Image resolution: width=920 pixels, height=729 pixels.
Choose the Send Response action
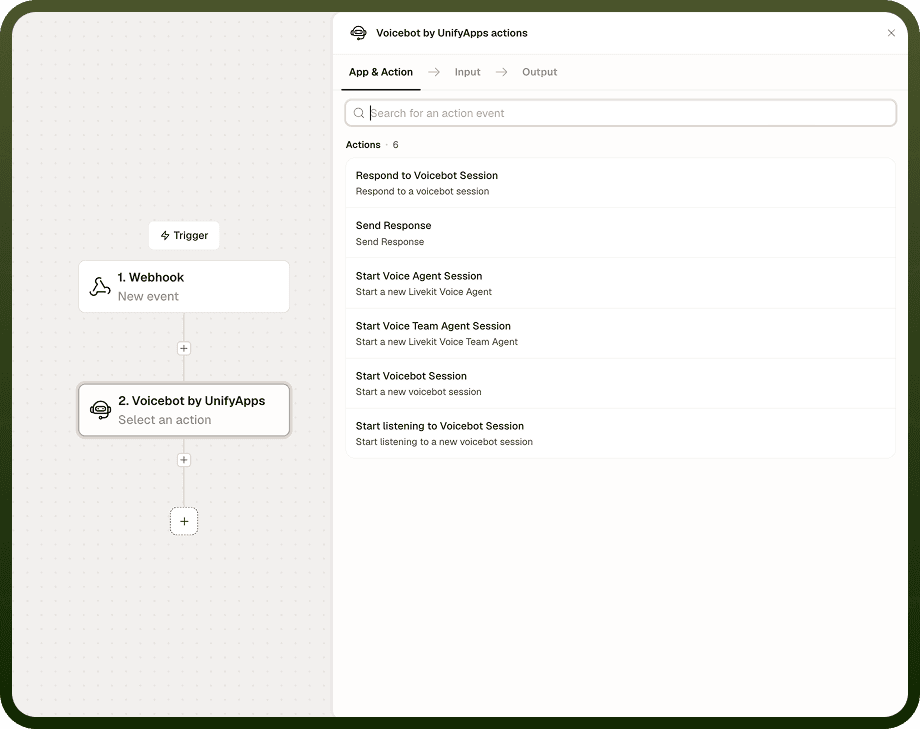pyautogui.click(x=620, y=233)
